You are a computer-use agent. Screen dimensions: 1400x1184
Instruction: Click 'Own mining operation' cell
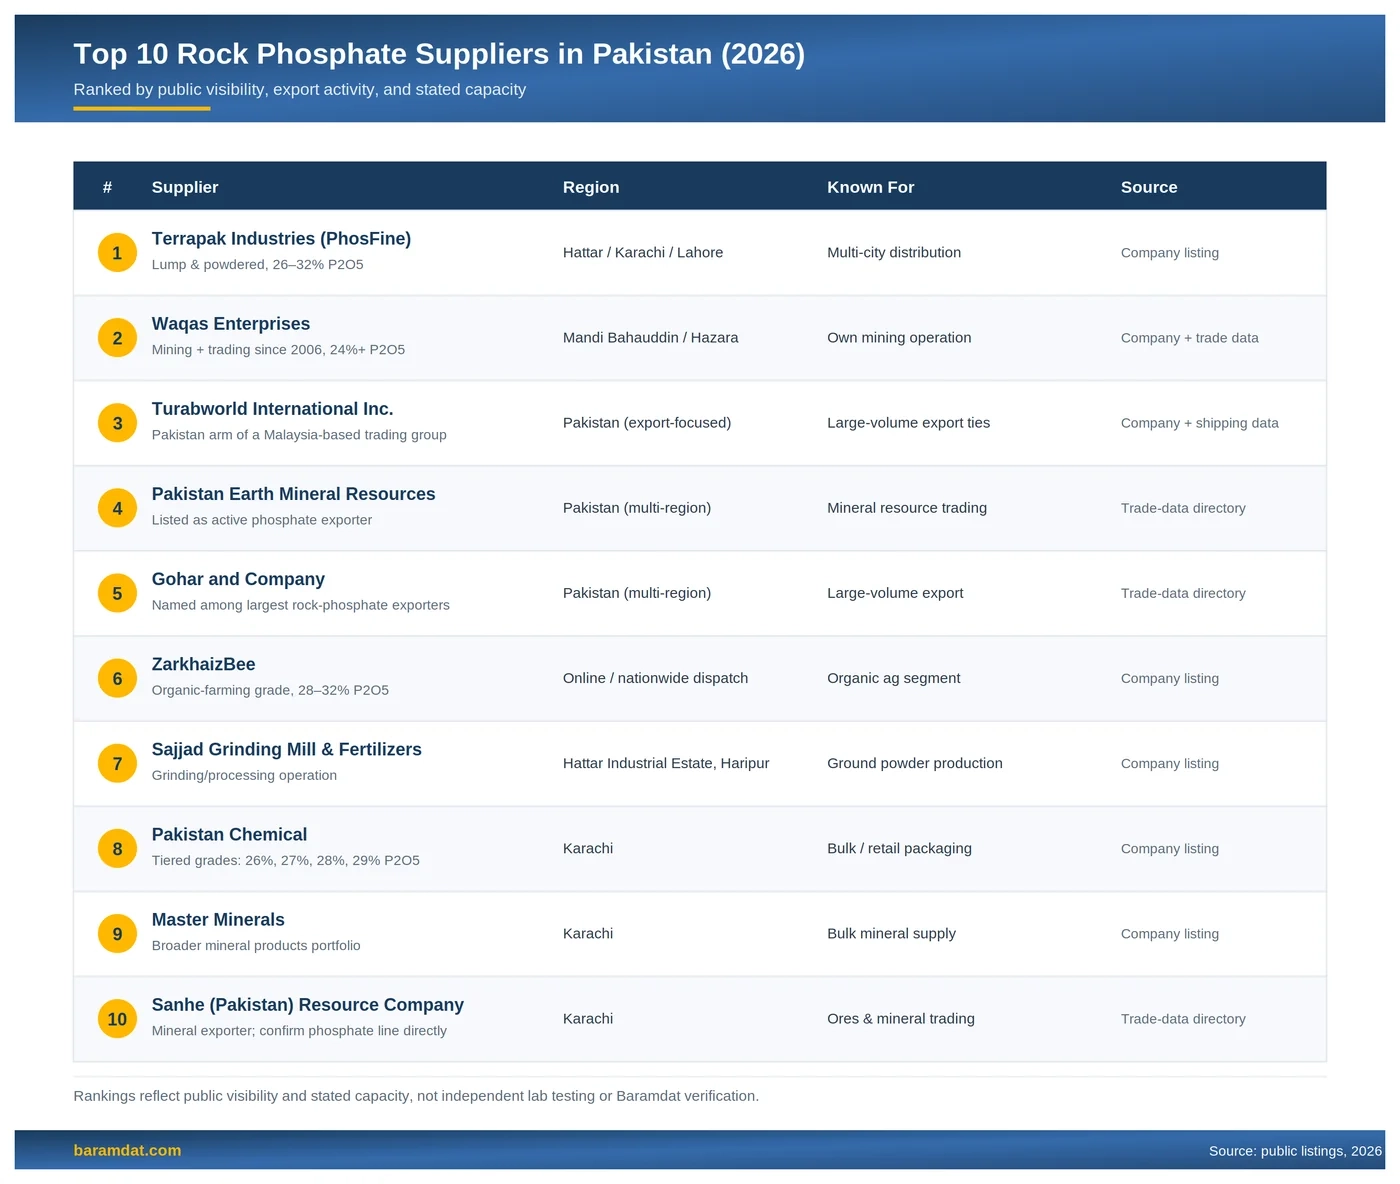click(x=899, y=337)
